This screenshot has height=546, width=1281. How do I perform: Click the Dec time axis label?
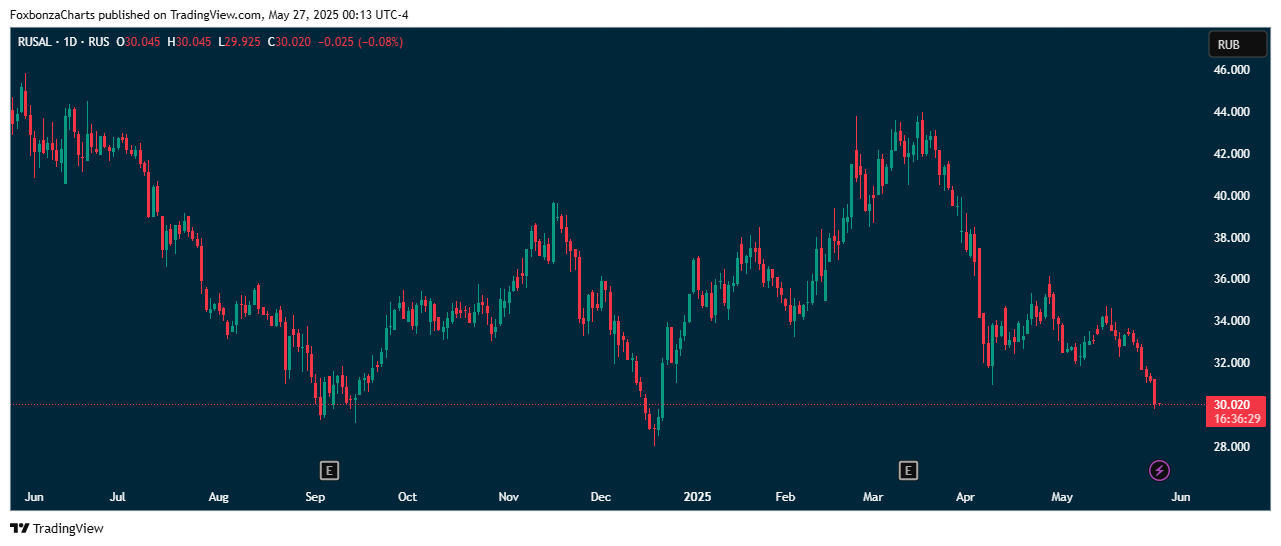tap(601, 496)
